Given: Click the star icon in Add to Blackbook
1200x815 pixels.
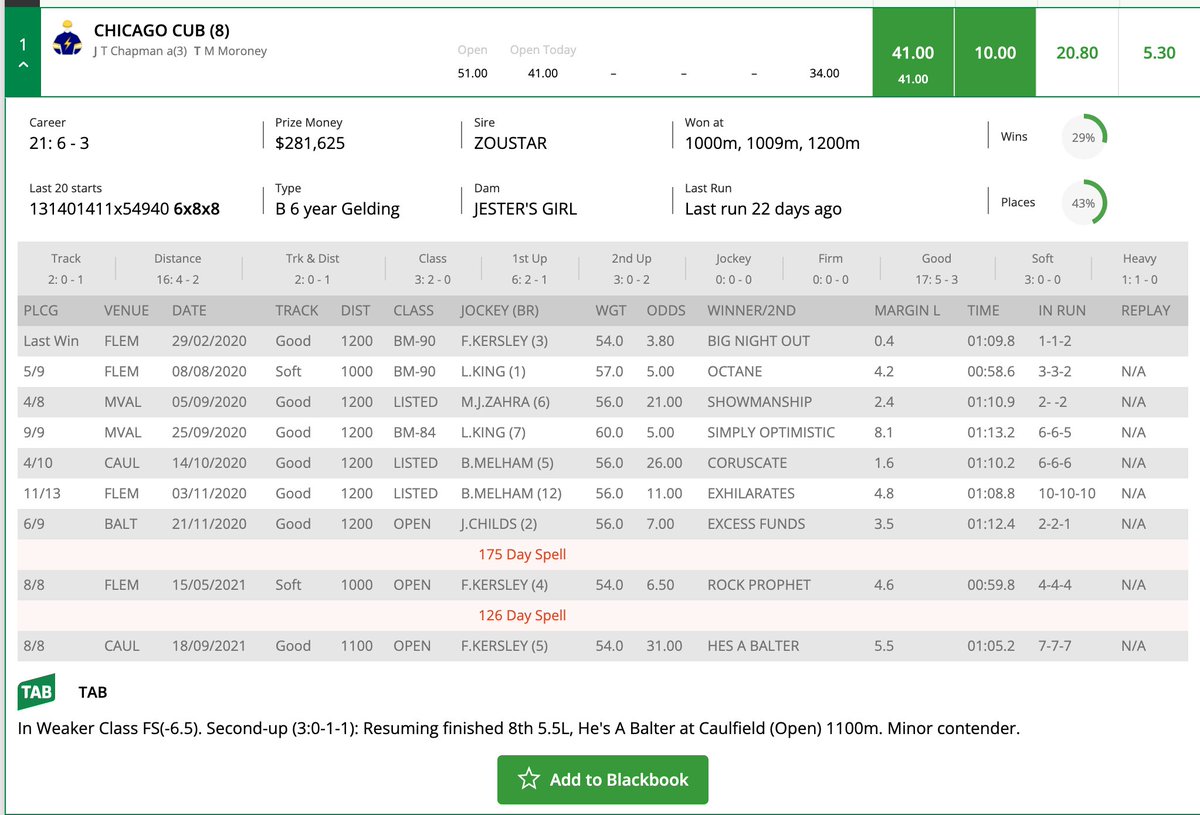Looking at the screenshot, I should 529,779.
